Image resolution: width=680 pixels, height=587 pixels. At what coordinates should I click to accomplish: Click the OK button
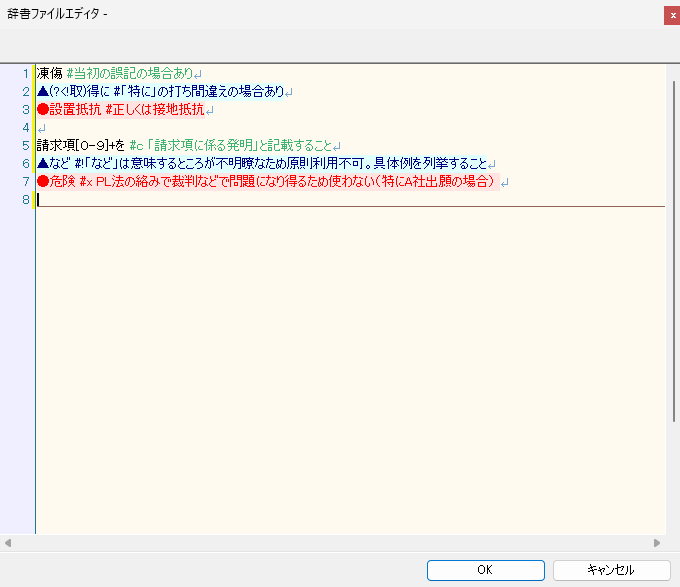tap(485, 570)
